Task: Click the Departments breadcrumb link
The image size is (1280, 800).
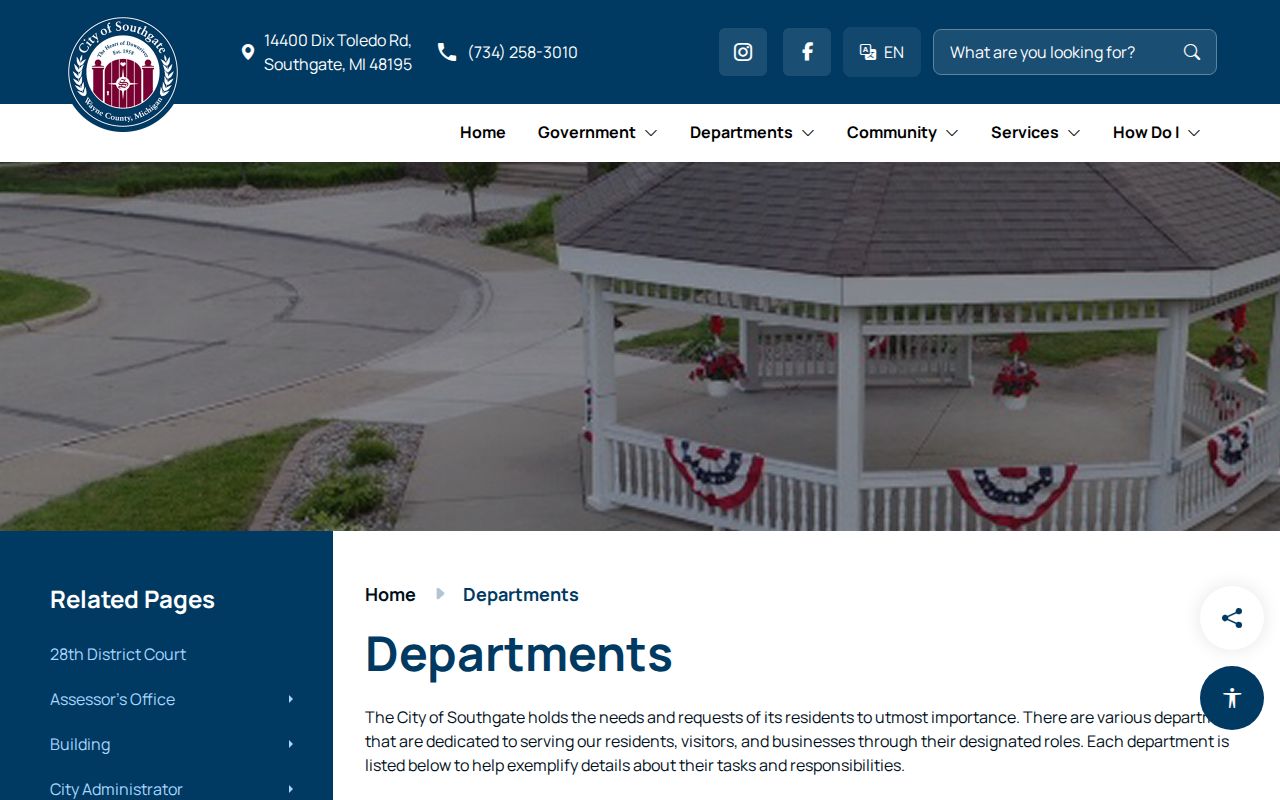Action: pyautogui.click(x=521, y=594)
